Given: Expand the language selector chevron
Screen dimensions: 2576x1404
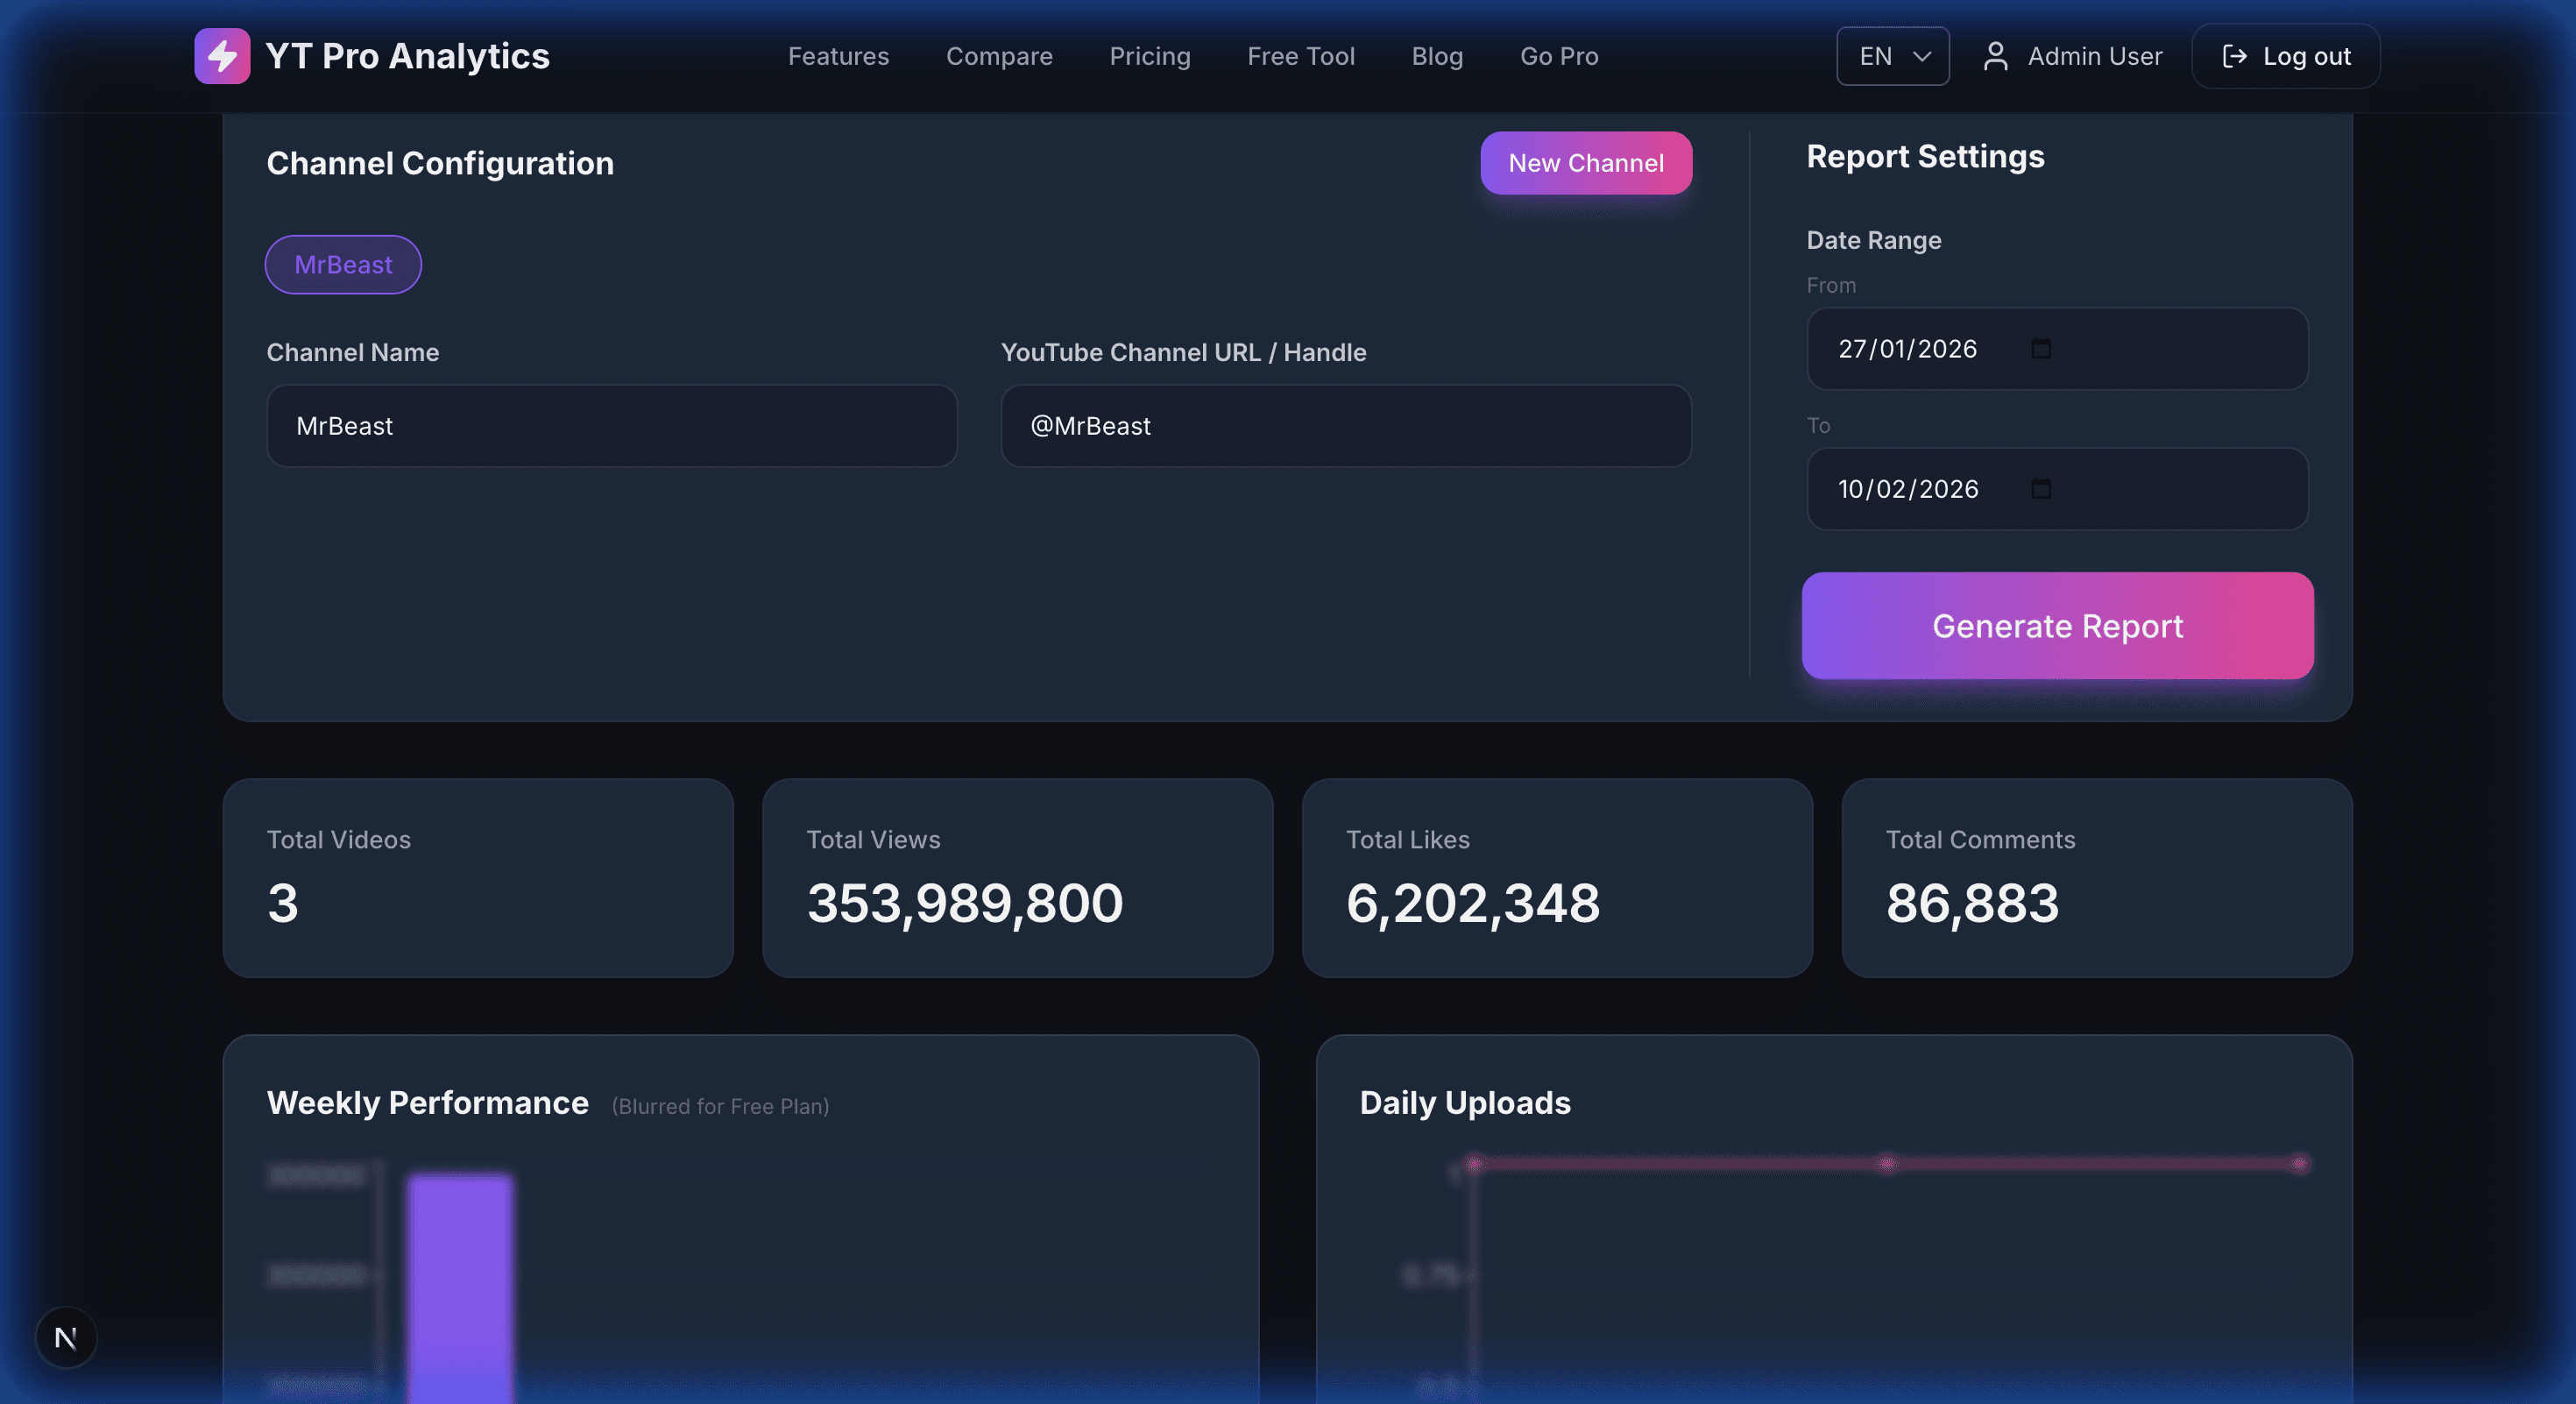Looking at the screenshot, I should tap(1922, 57).
